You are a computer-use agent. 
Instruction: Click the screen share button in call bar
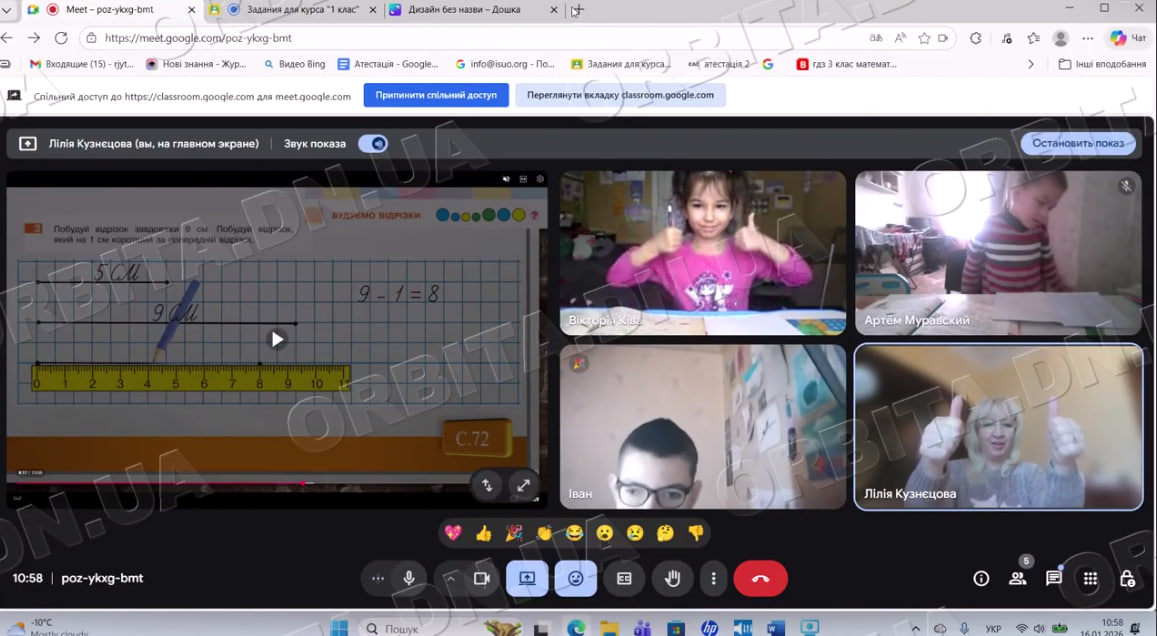point(527,578)
